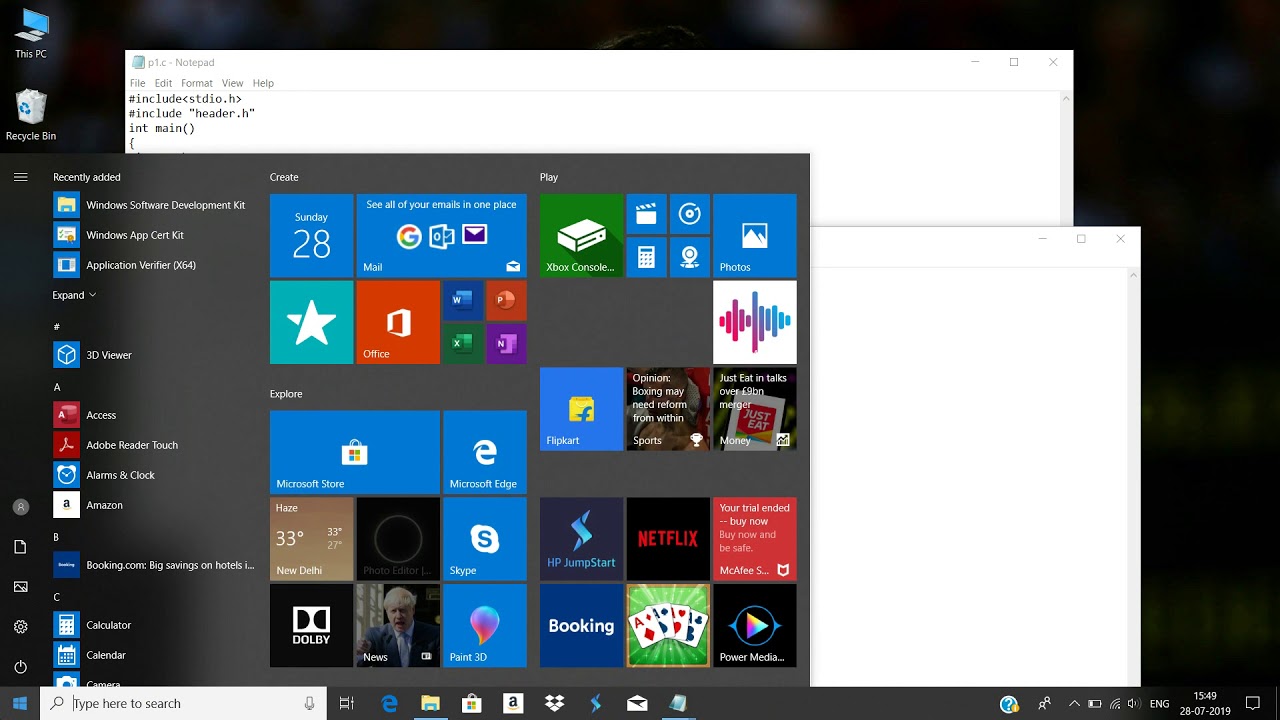The width and height of the screenshot is (1280, 720).
Task: Expand the Recently added list
Action: (74, 295)
